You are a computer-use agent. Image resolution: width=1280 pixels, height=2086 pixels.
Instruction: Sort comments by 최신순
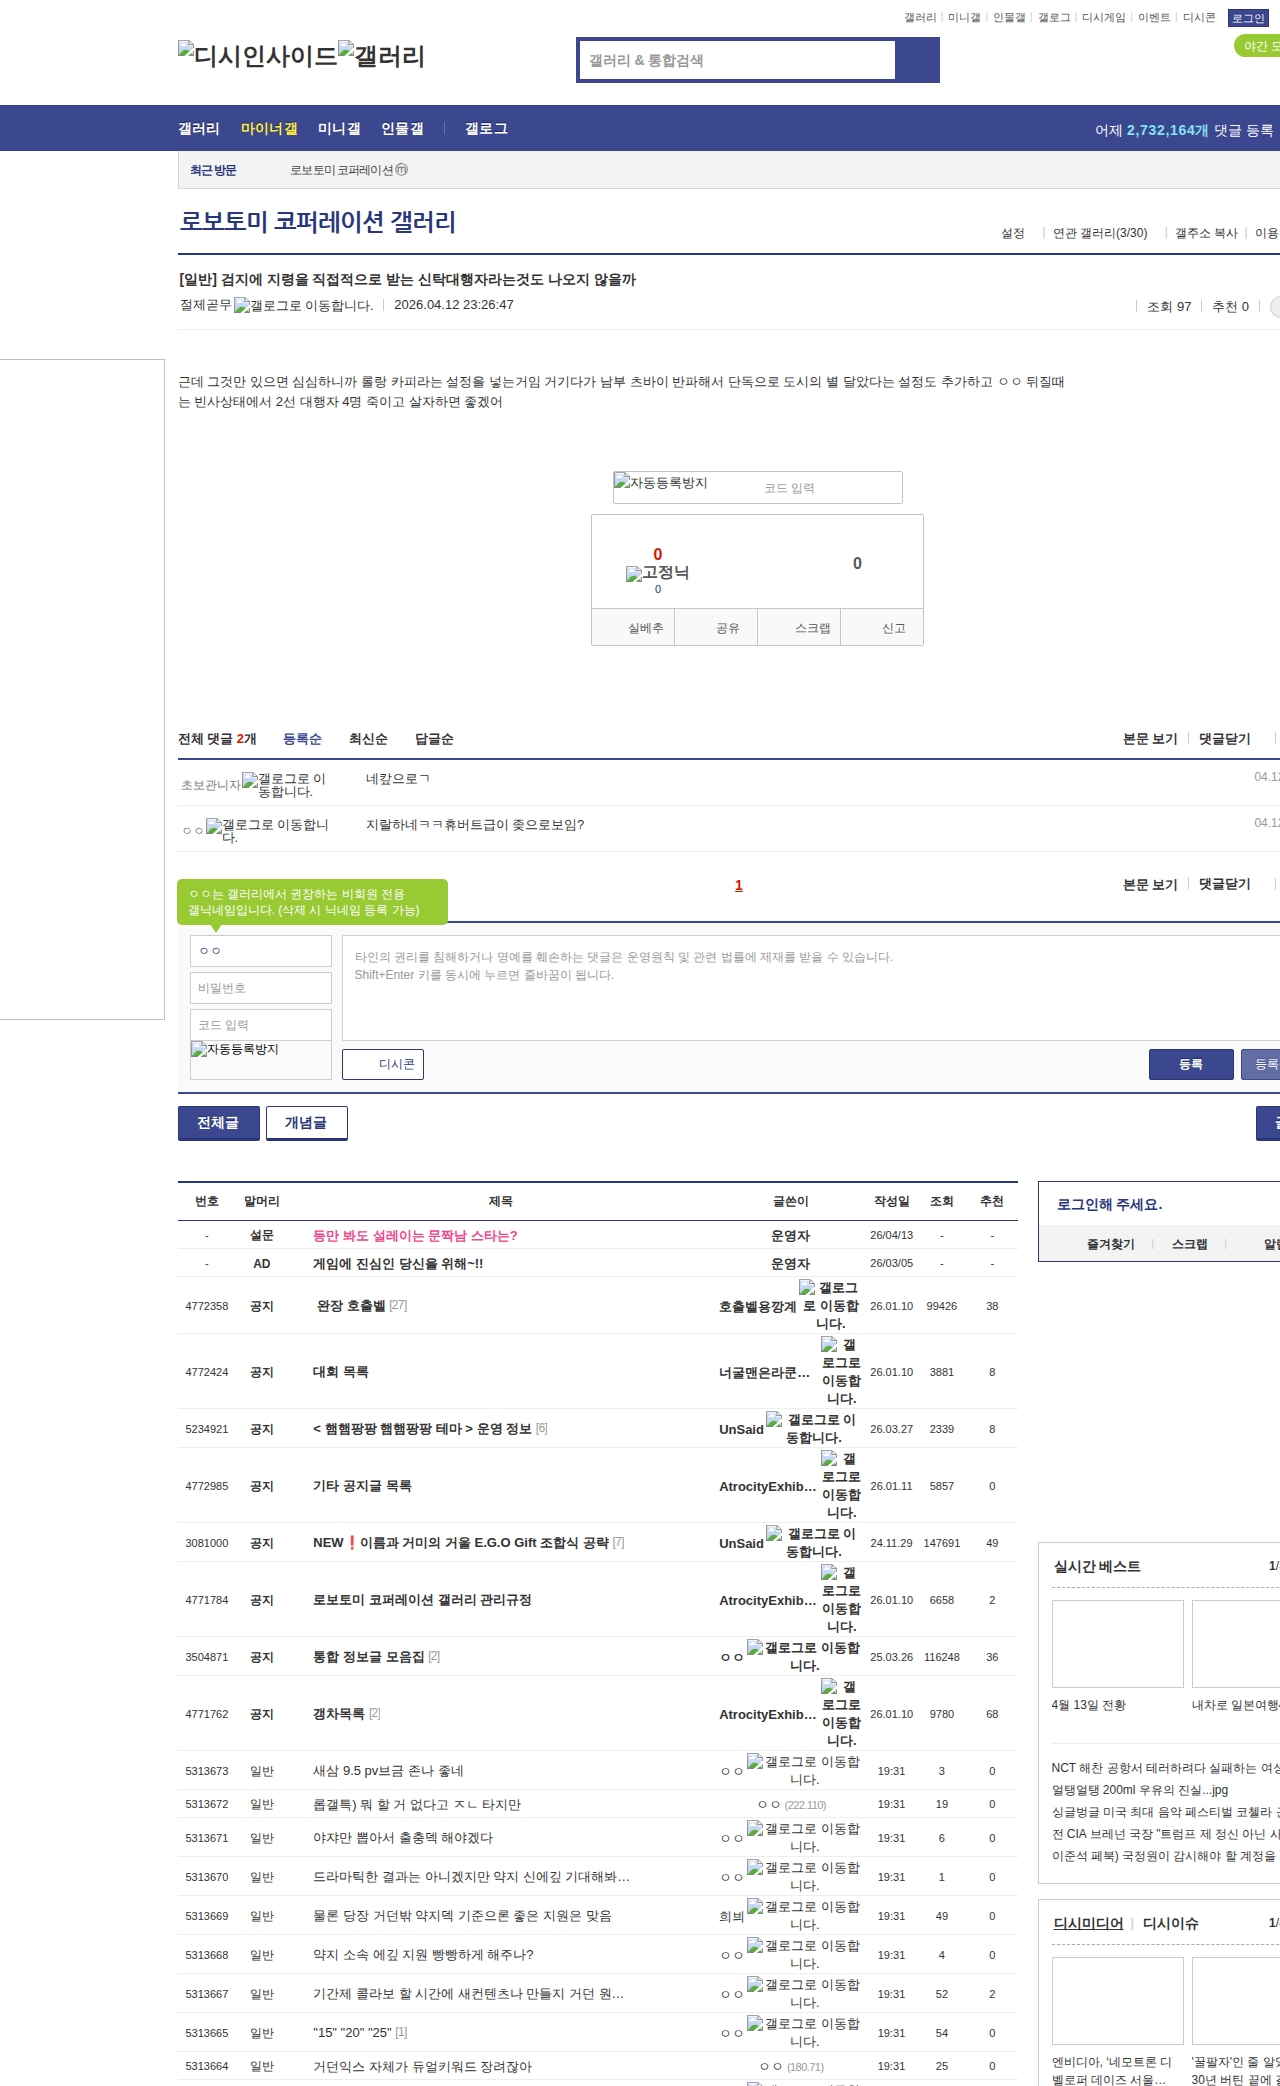368,739
